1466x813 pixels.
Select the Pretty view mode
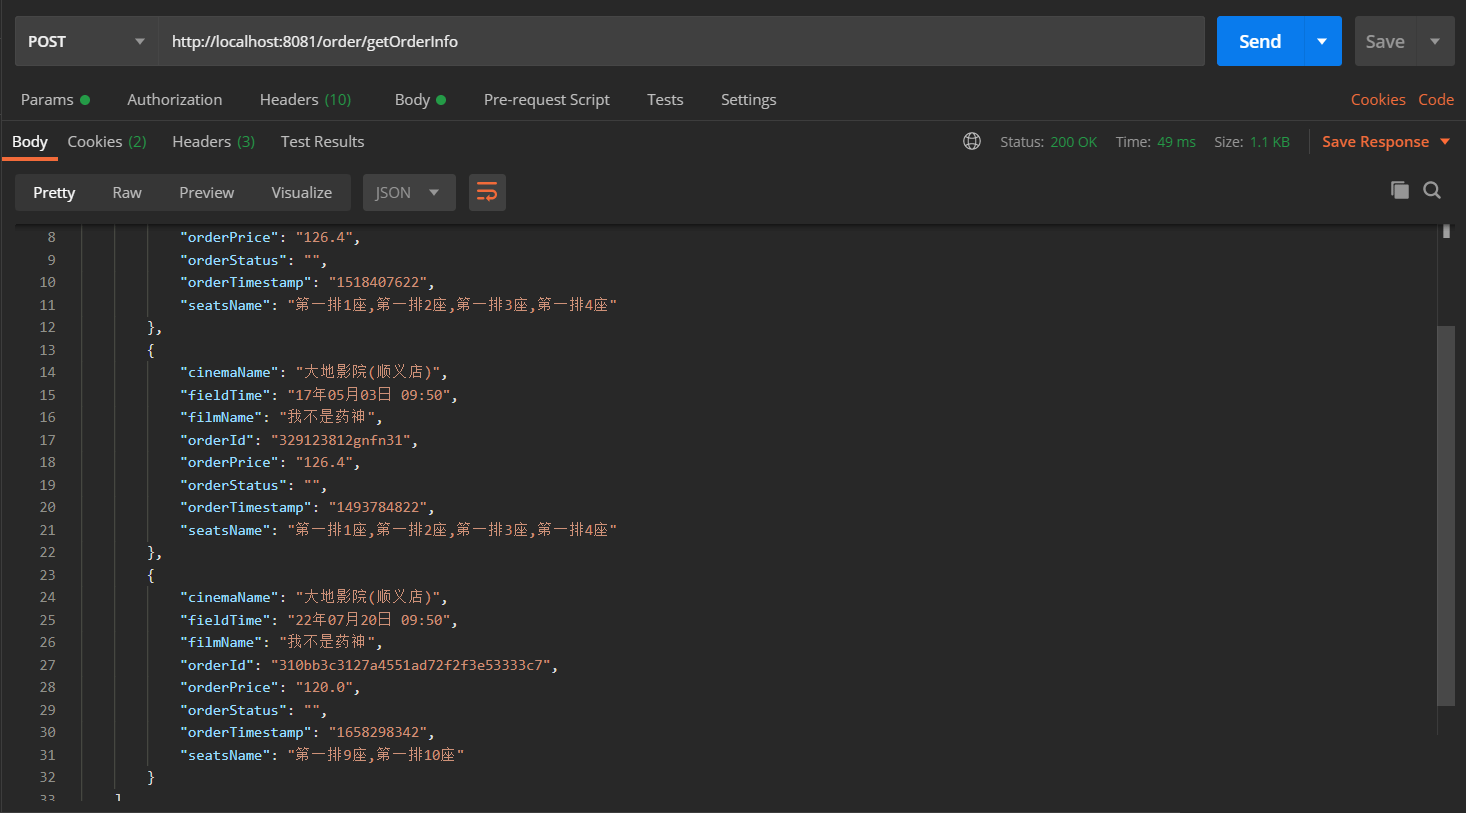coord(54,192)
